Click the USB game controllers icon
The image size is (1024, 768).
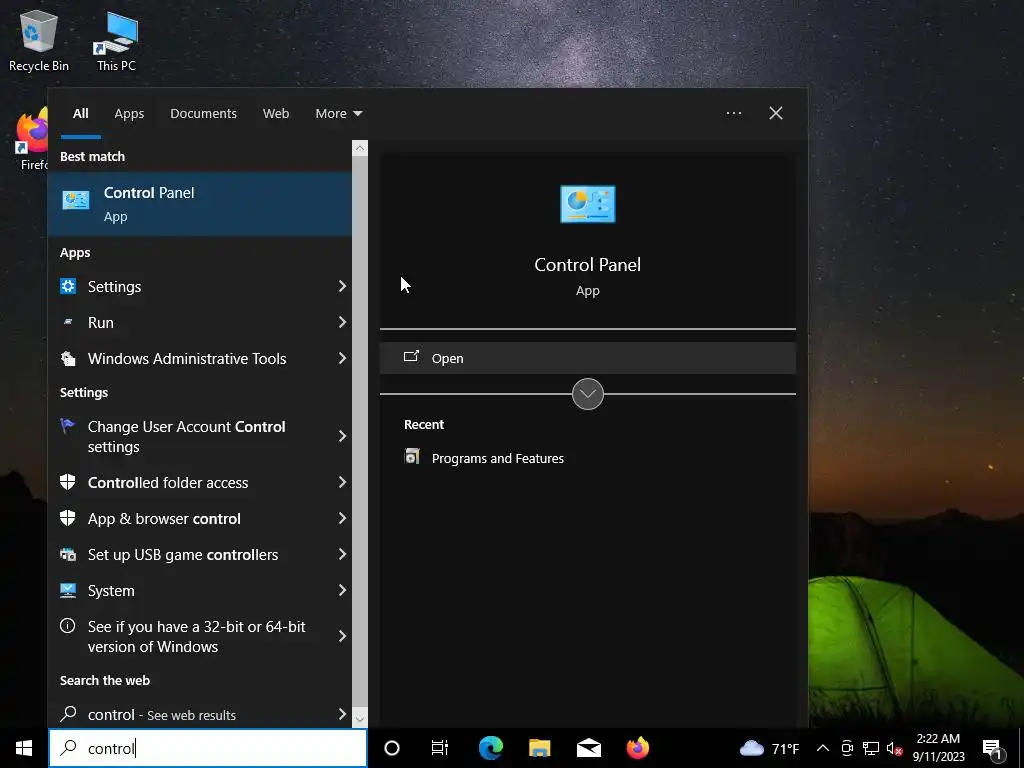tap(68, 554)
